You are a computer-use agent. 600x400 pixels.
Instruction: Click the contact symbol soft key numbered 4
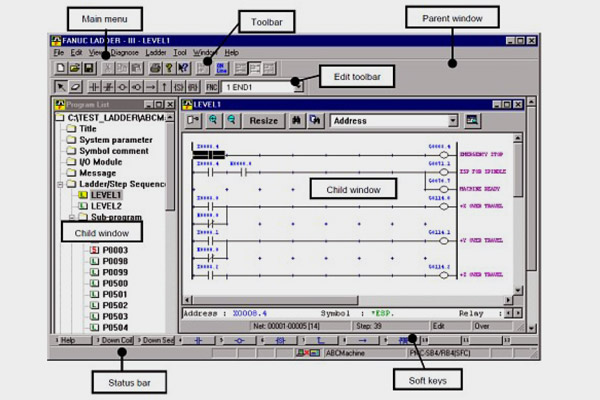197,340
